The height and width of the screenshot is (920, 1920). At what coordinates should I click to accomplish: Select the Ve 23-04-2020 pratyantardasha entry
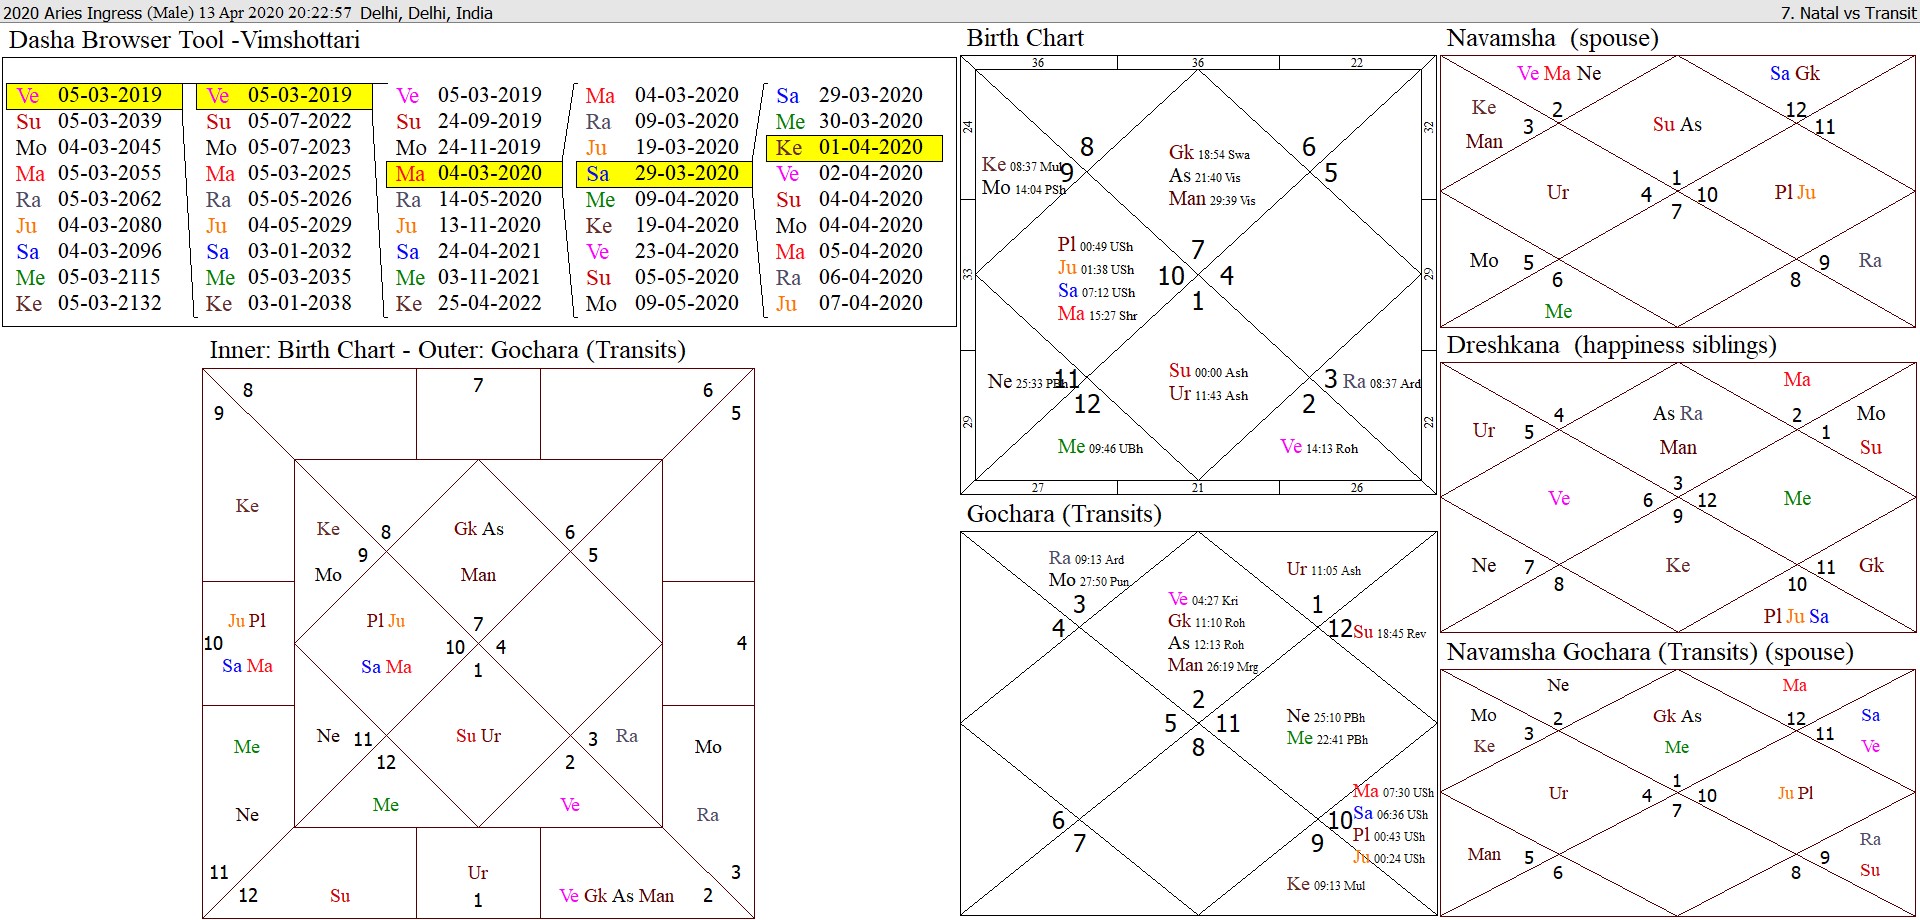660,251
